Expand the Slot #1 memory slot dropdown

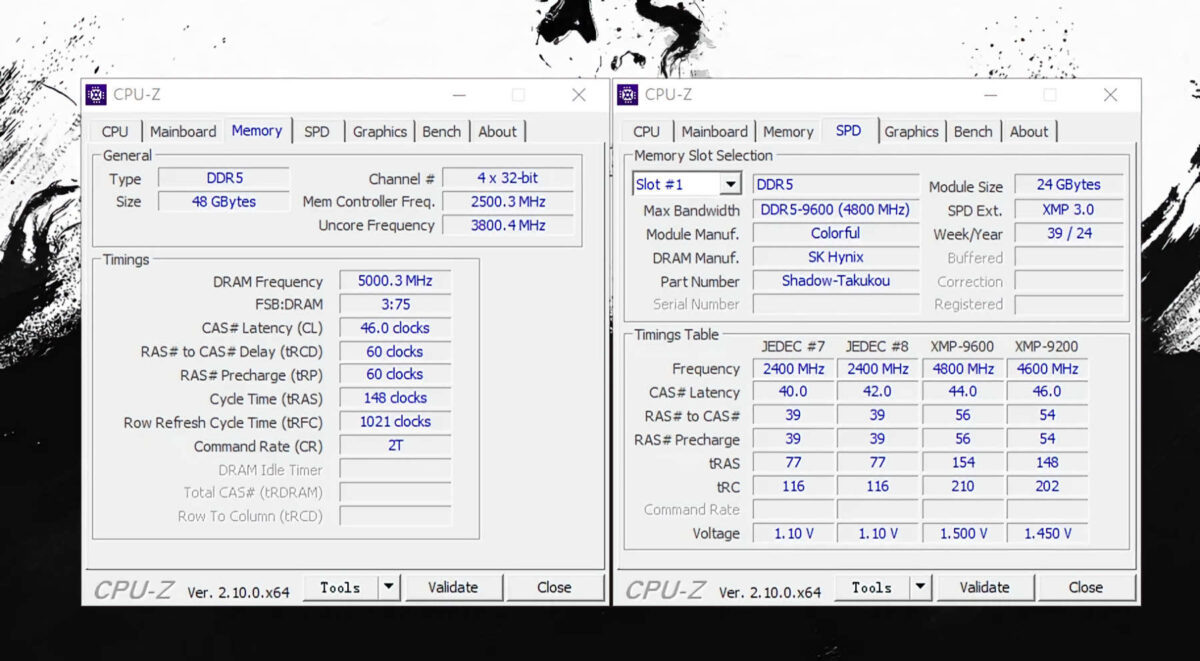click(x=731, y=185)
